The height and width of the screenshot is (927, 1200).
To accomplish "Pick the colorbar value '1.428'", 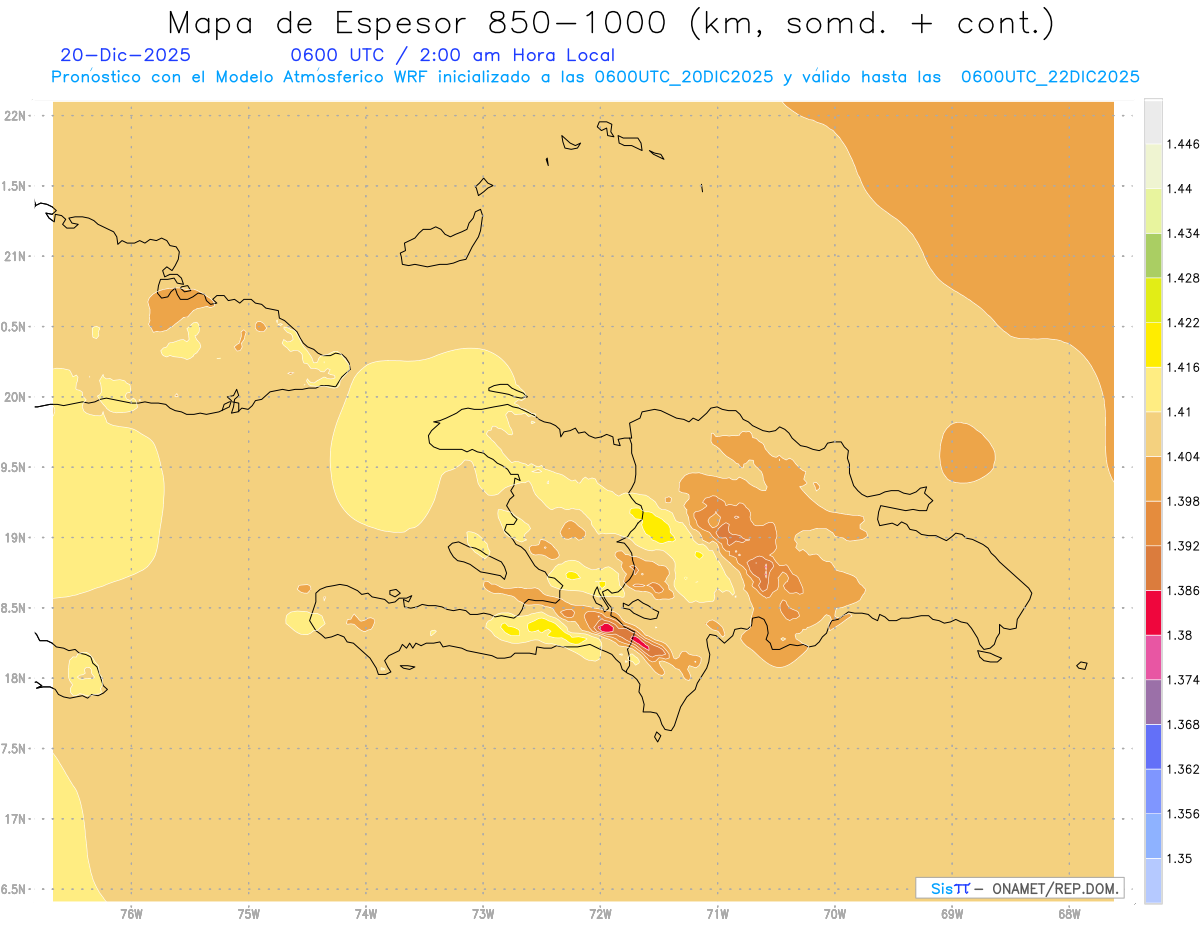I will click(x=1183, y=278).
